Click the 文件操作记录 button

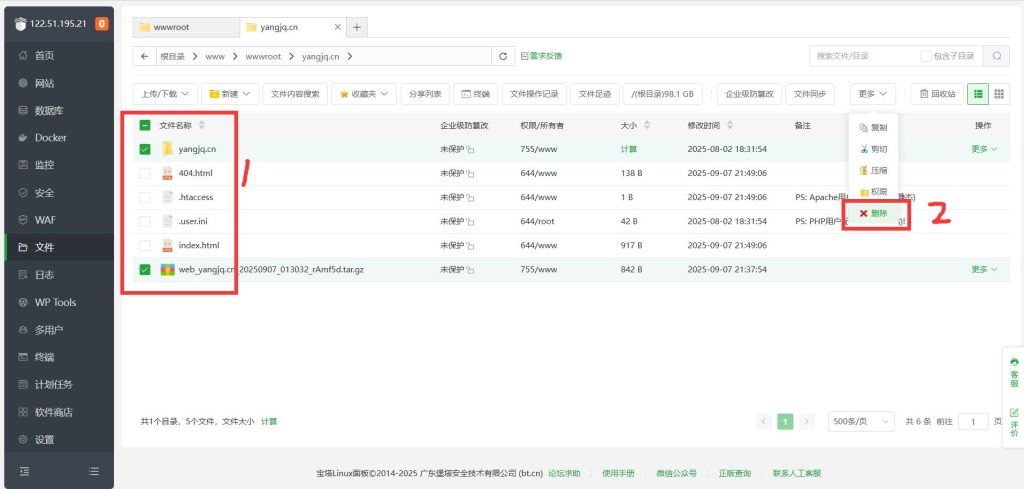[534, 94]
